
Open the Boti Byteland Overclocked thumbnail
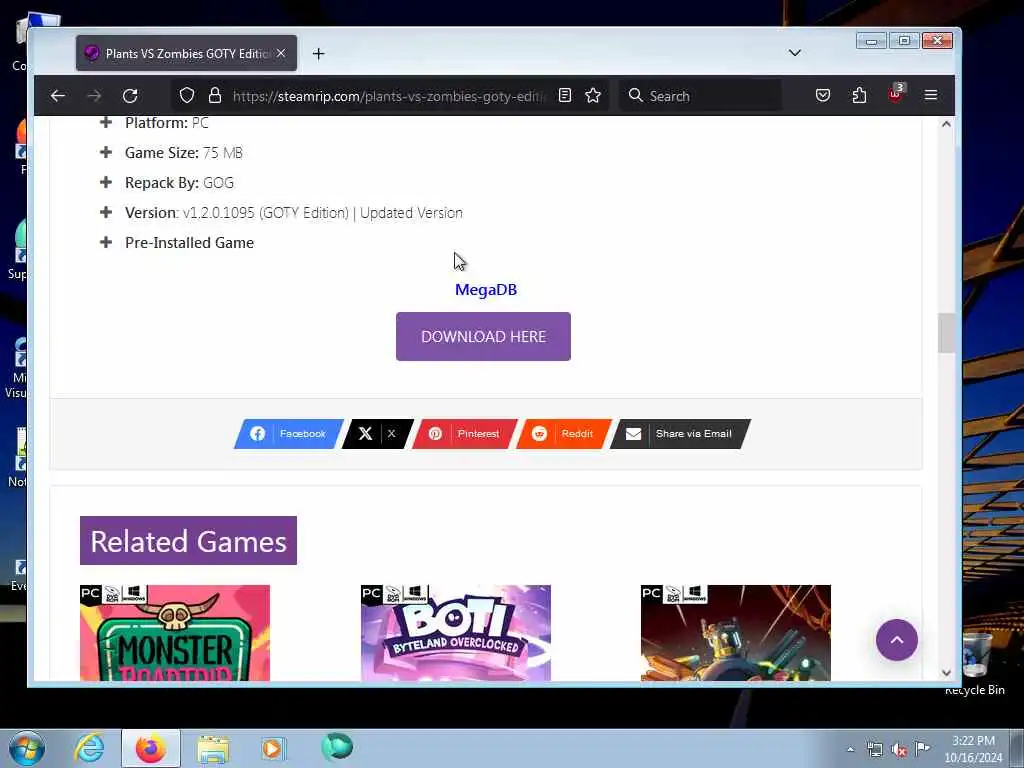pyautogui.click(x=455, y=633)
